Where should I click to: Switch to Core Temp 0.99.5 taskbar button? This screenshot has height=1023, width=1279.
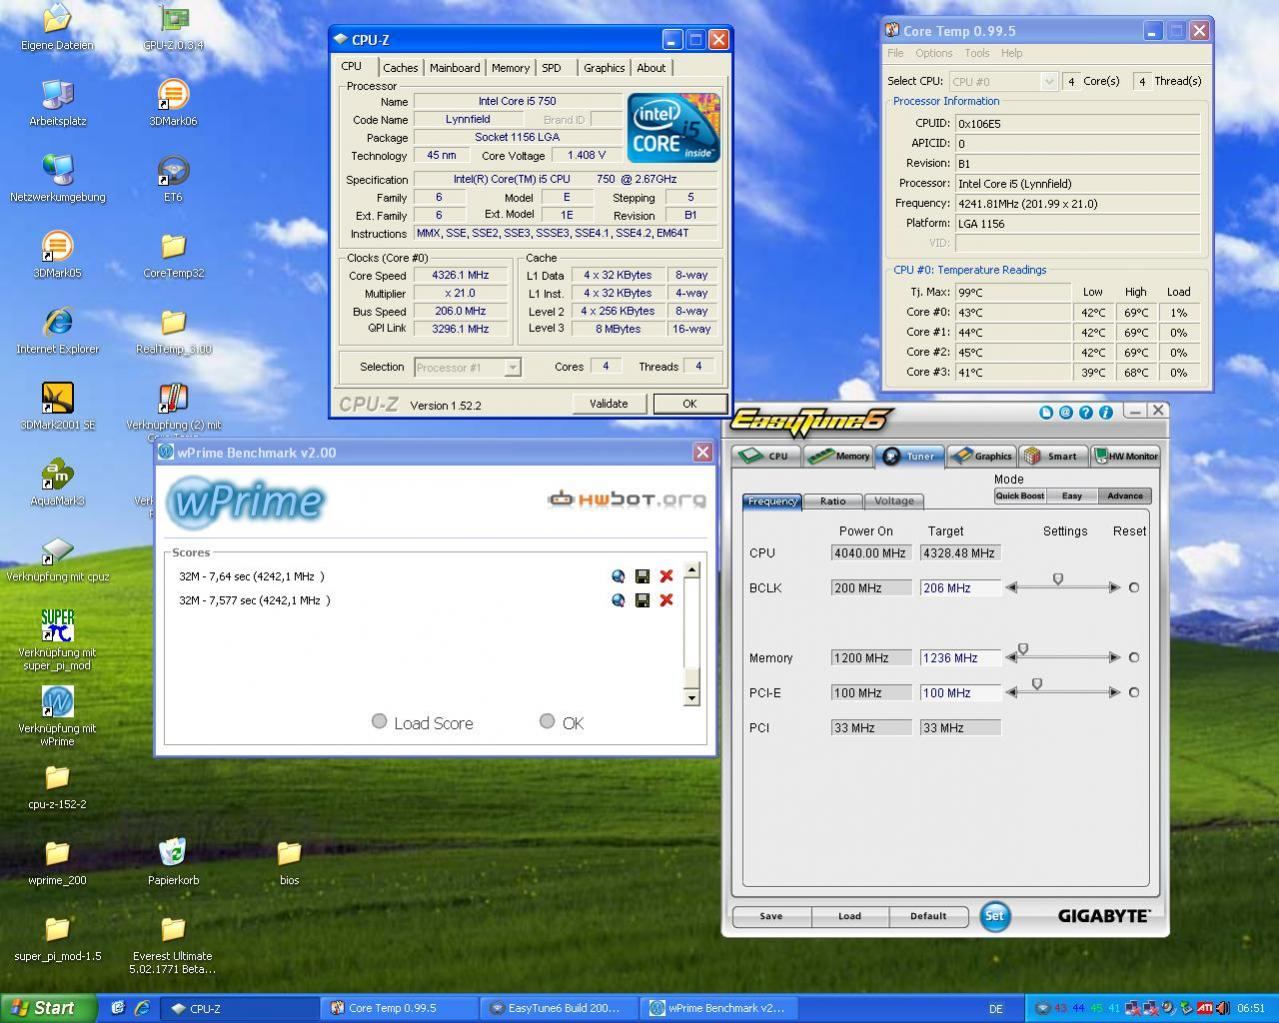[400, 1008]
